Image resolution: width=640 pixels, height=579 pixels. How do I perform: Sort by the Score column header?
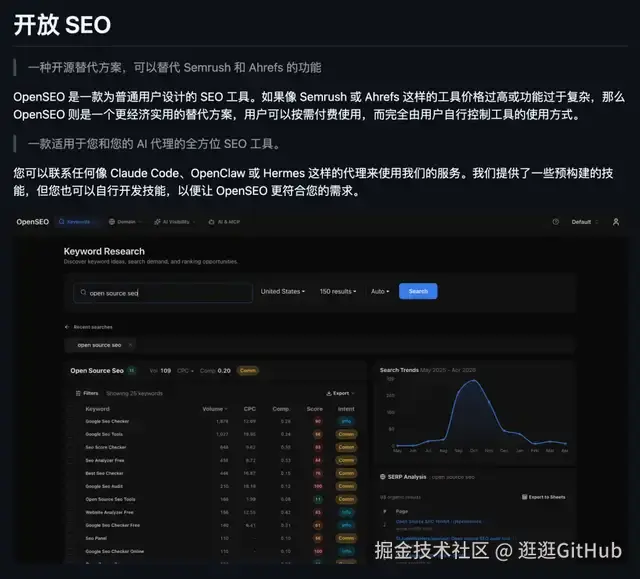[314, 409]
